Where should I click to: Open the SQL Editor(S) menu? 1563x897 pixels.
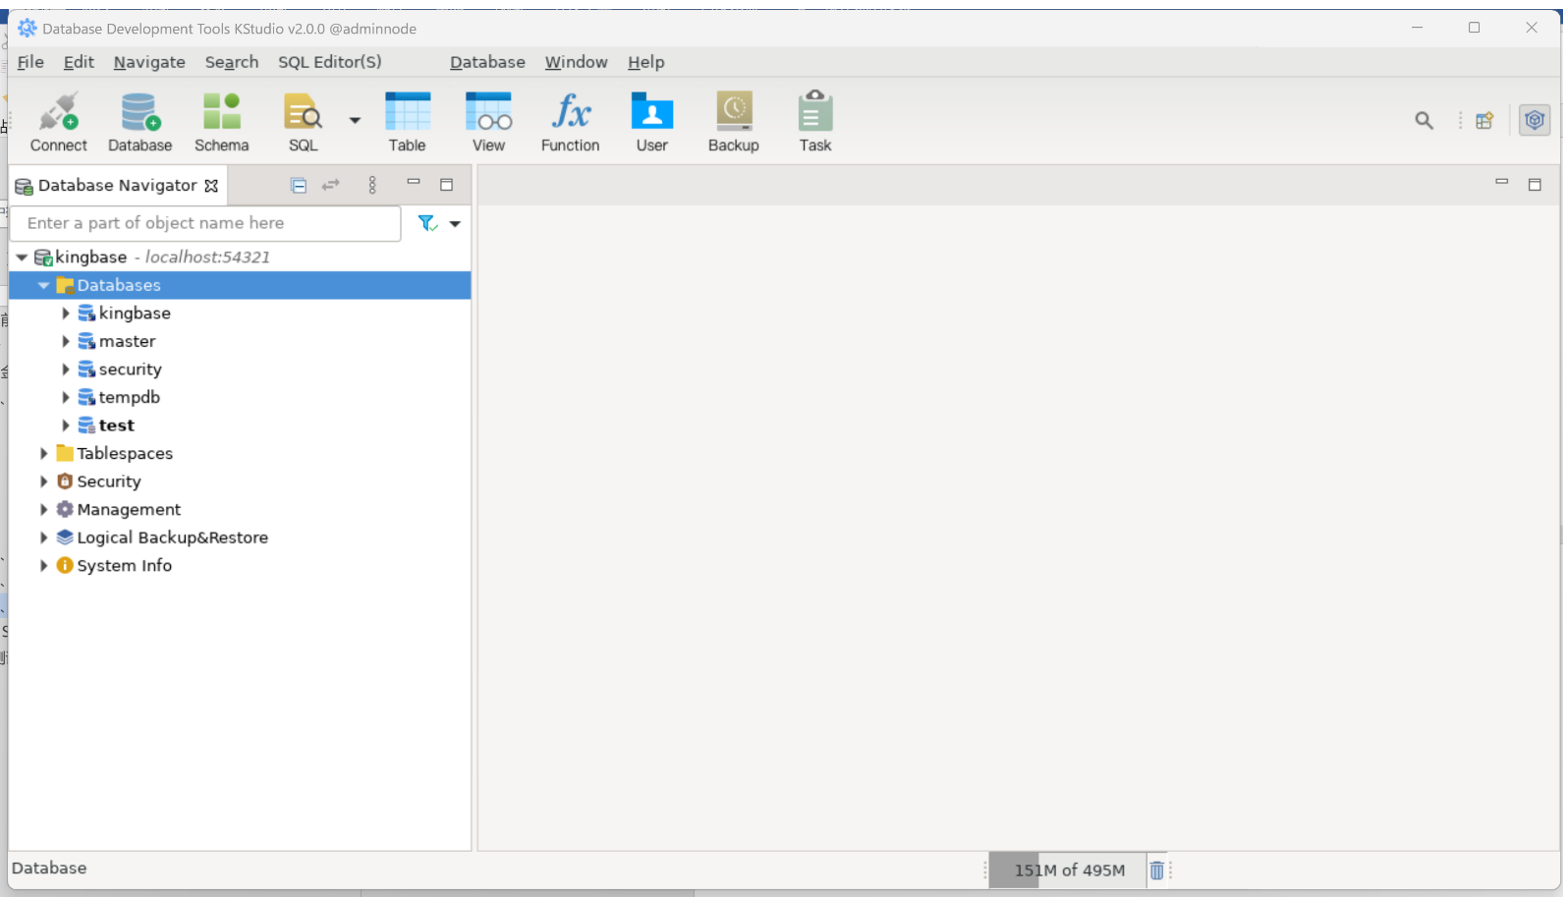coord(329,62)
